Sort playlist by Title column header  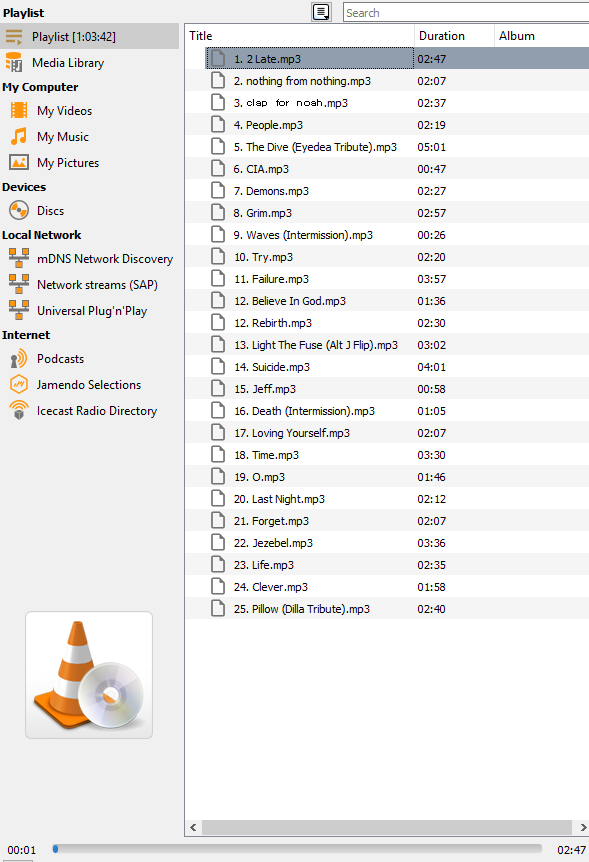pyautogui.click(x=299, y=36)
